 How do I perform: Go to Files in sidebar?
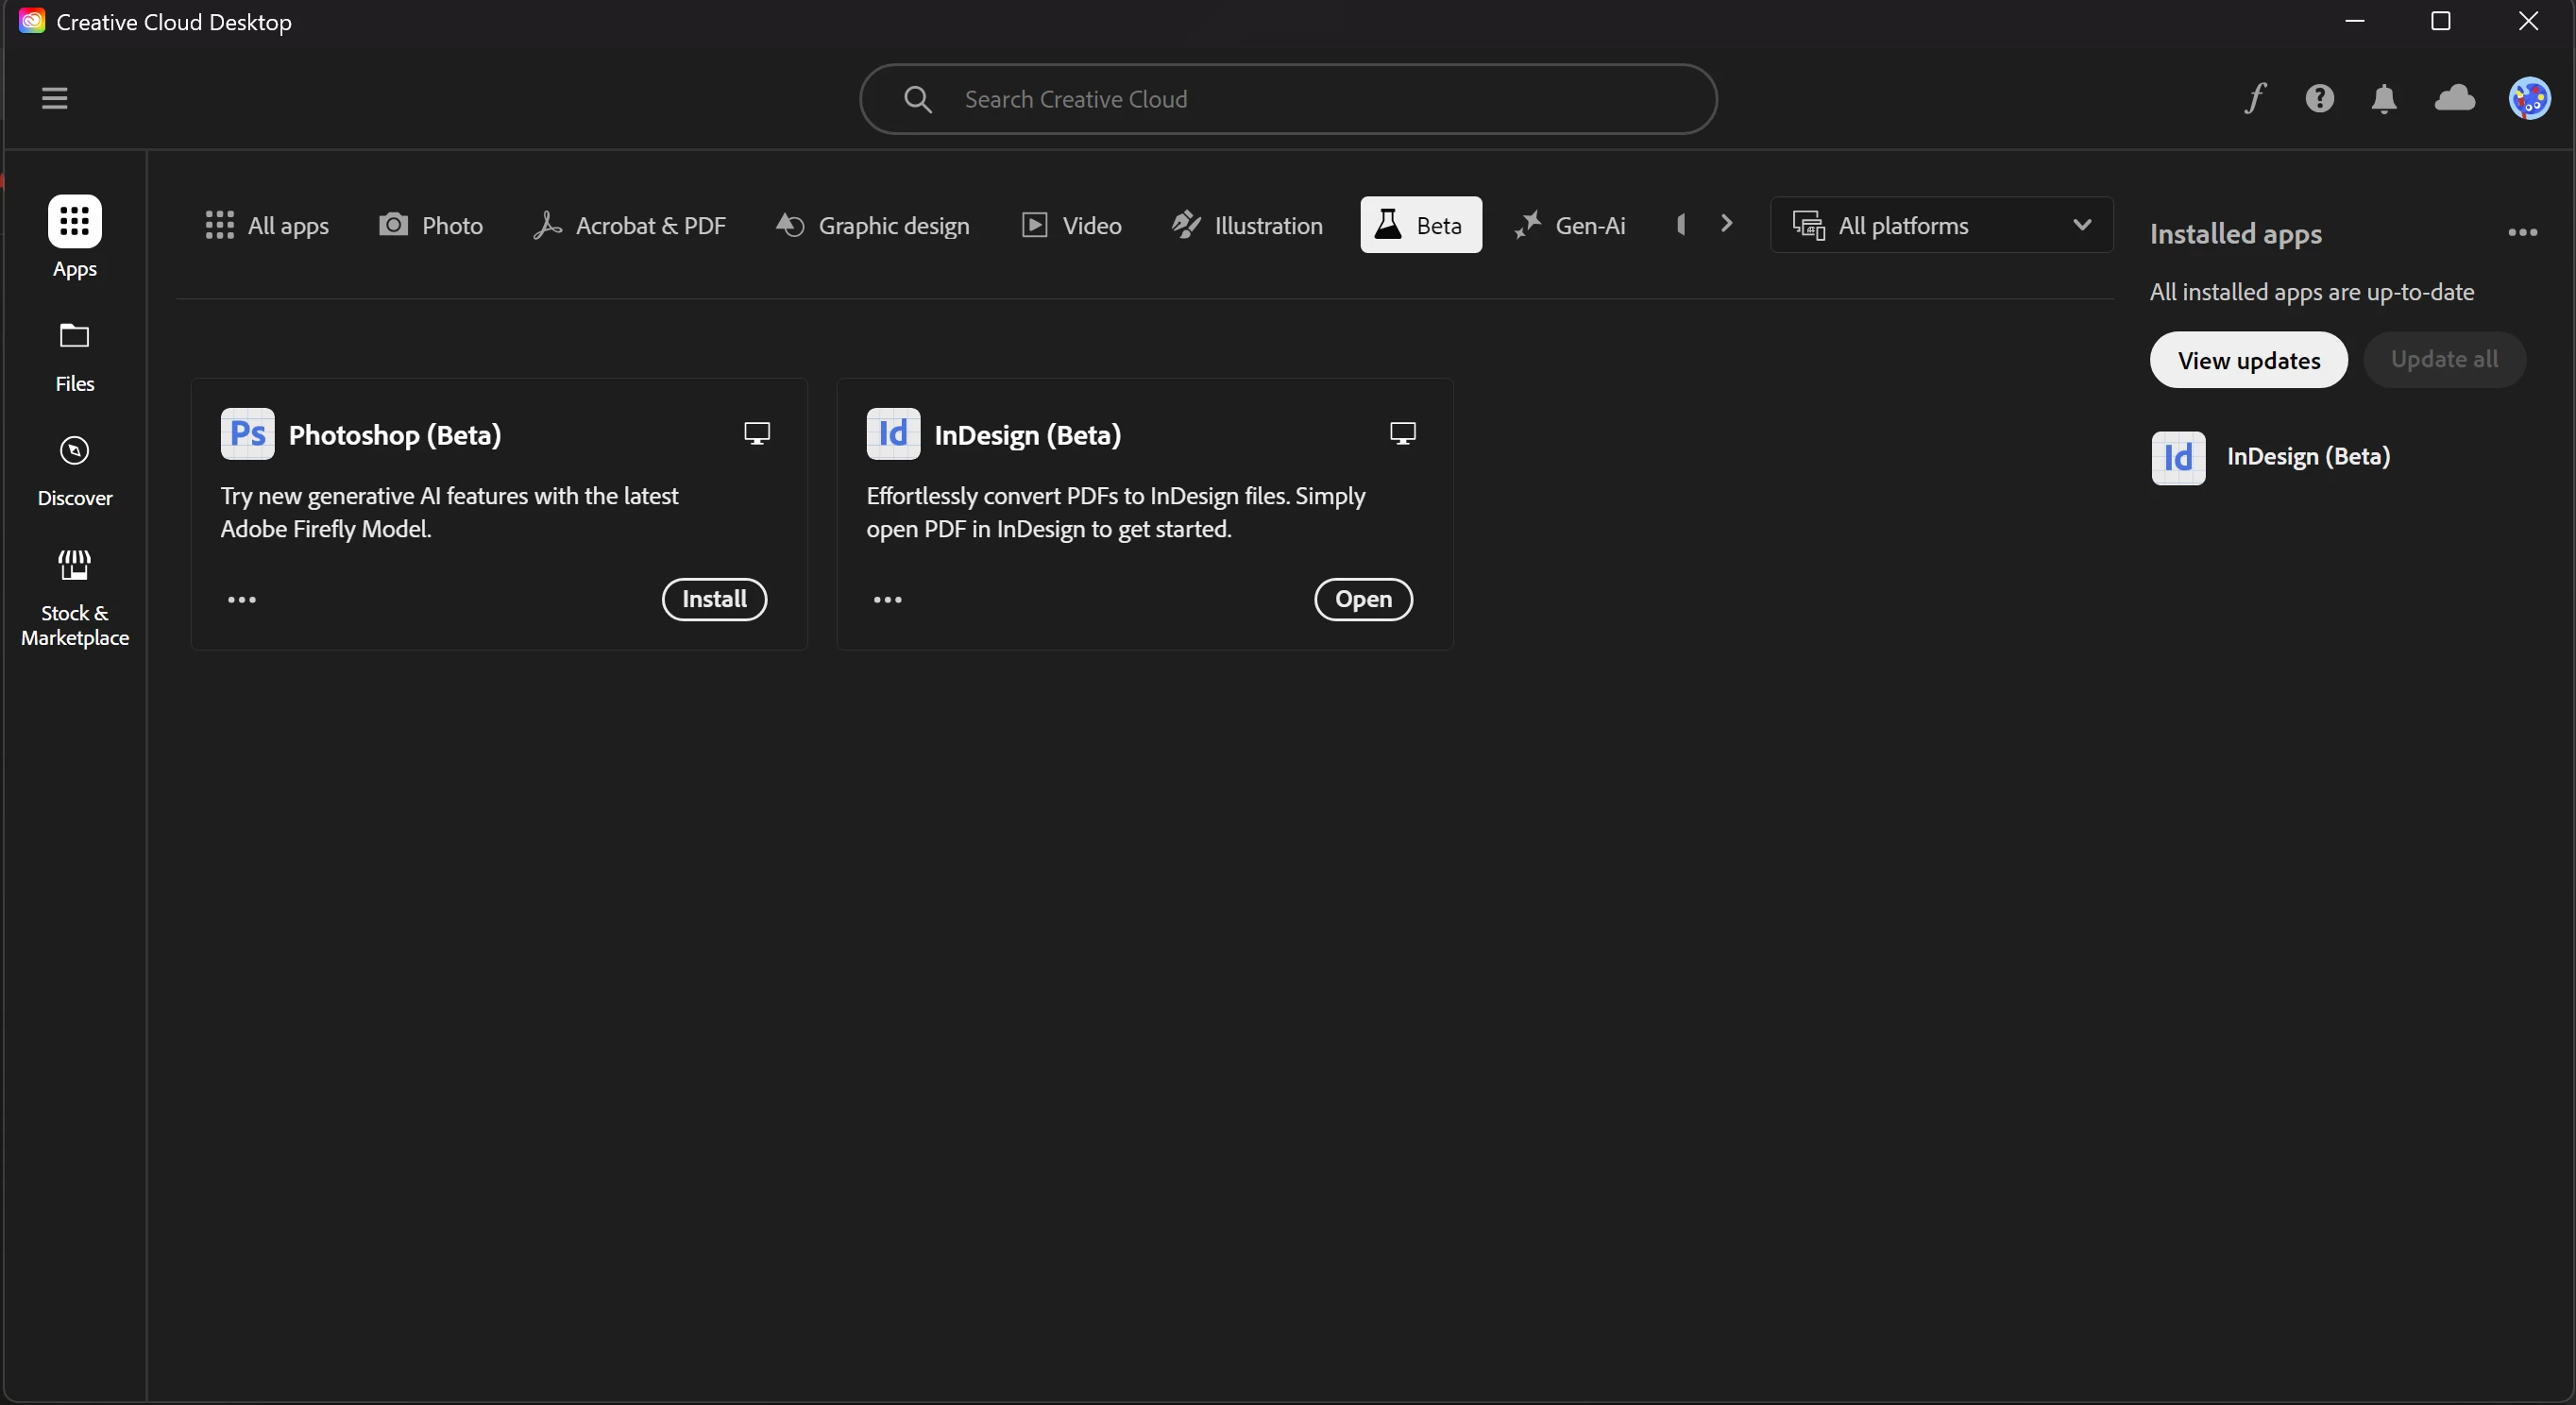pyautogui.click(x=74, y=356)
